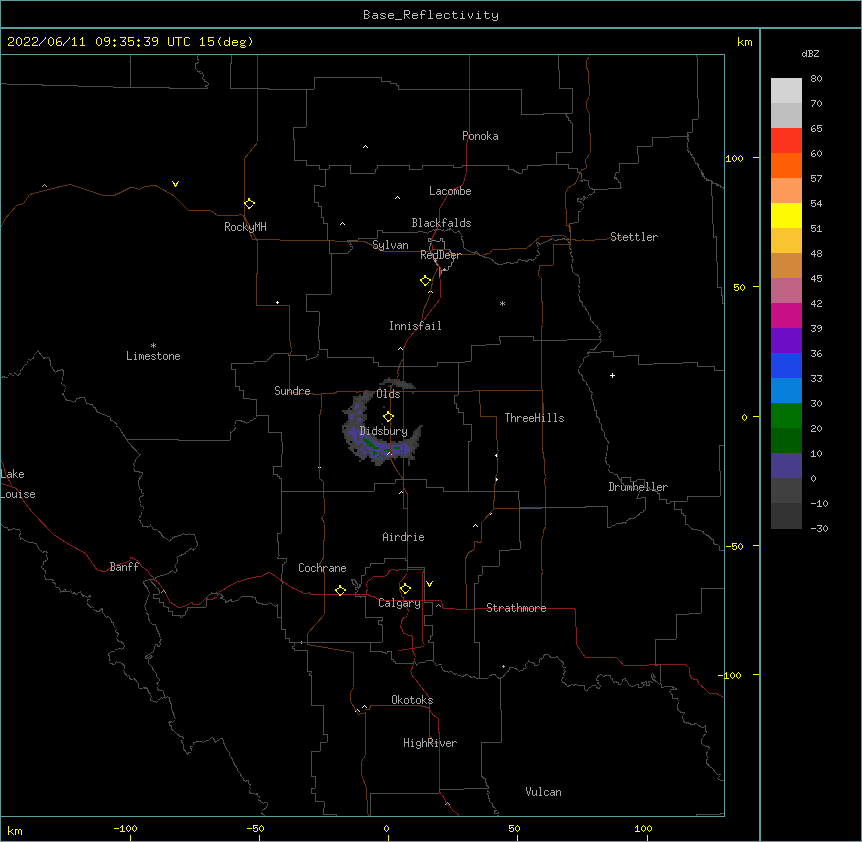The image size is (862, 842).
Task: Click the HighRiver label
Action: click(430, 743)
